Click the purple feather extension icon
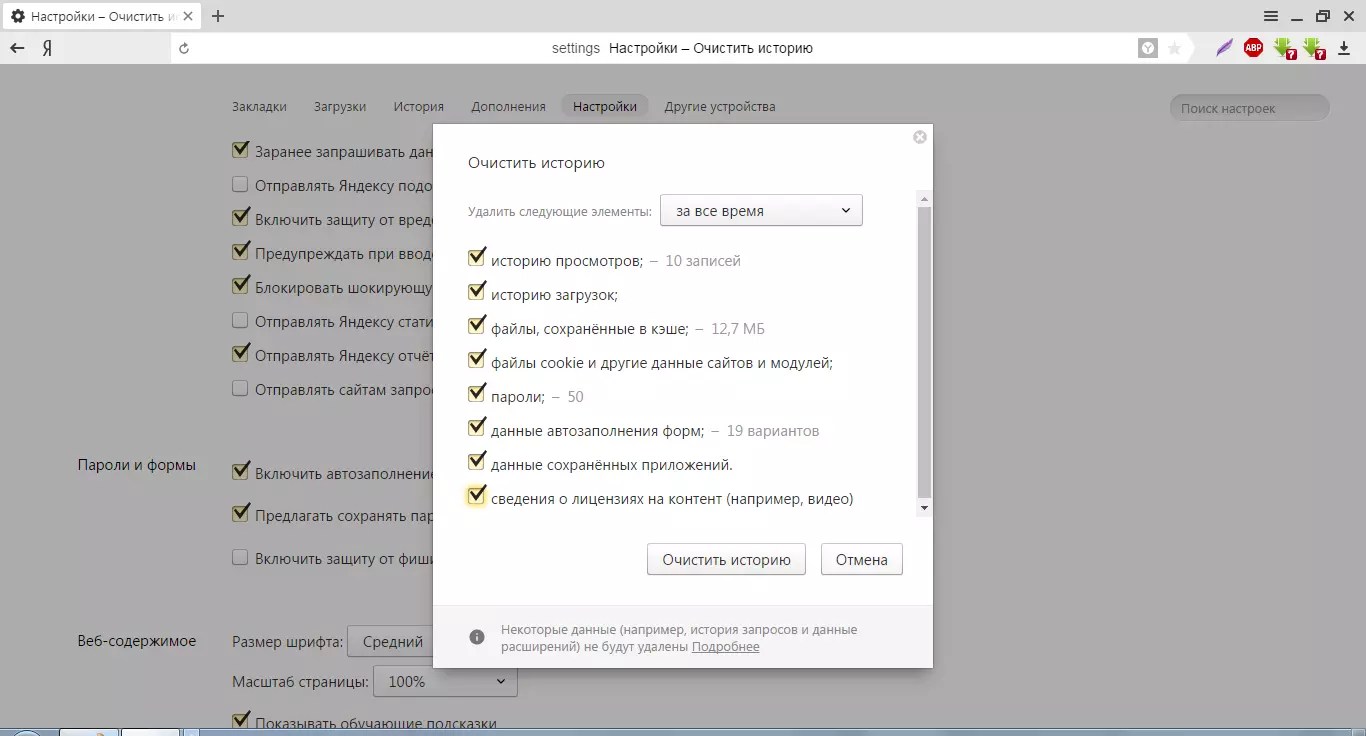Screen dimensions: 1366x736 click(x=1224, y=48)
